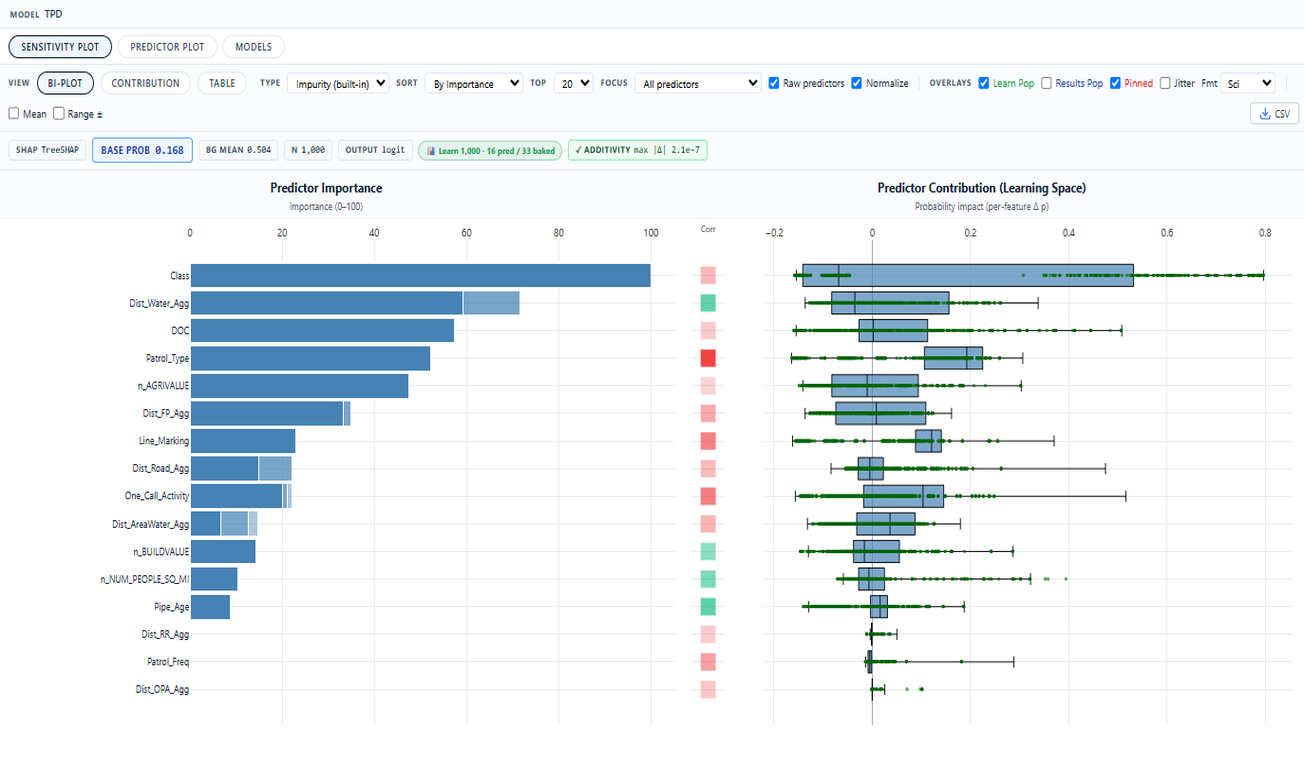Click the SHAP TreeSHAP badge
The width and height of the screenshot is (1304, 772).
point(47,150)
